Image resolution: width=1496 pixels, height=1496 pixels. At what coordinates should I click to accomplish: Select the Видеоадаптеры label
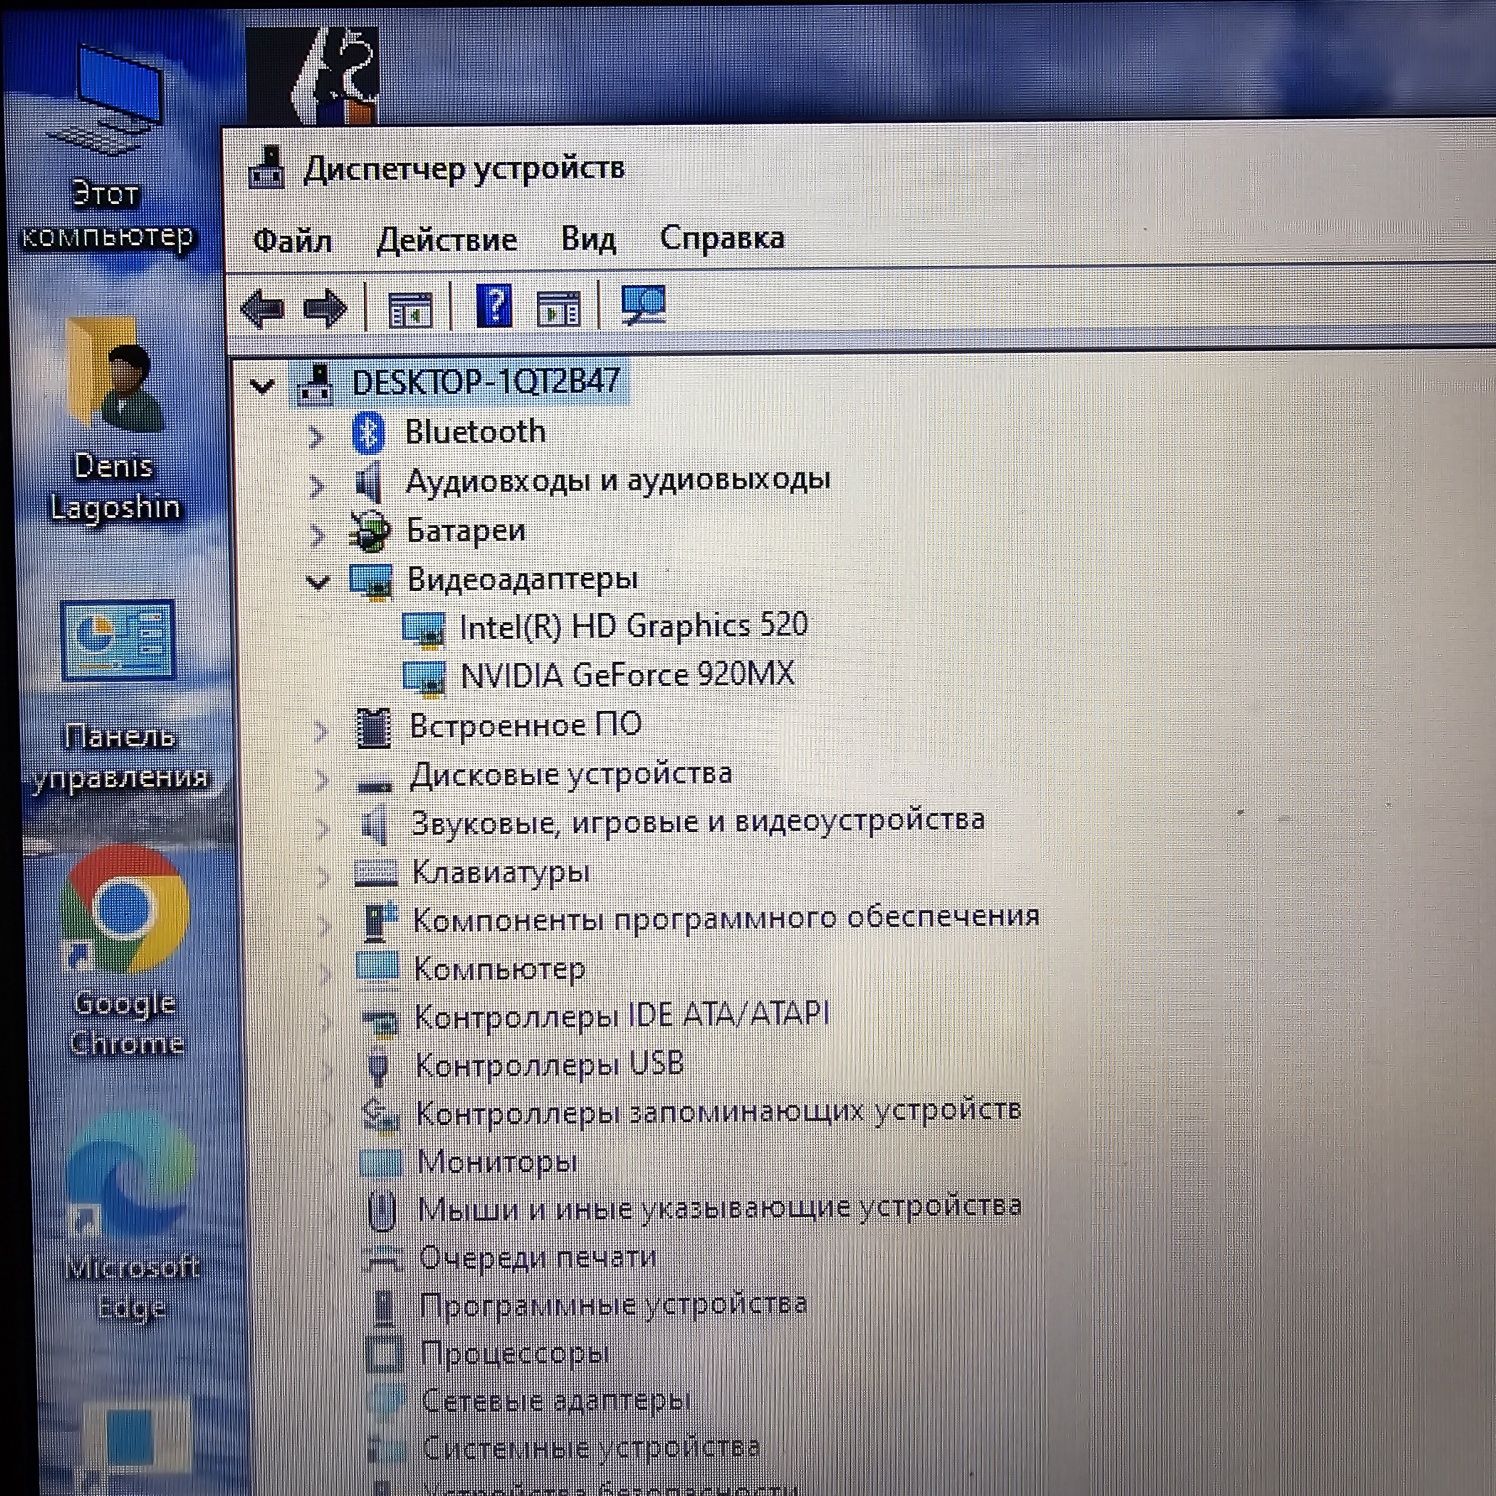(x=522, y=579)
